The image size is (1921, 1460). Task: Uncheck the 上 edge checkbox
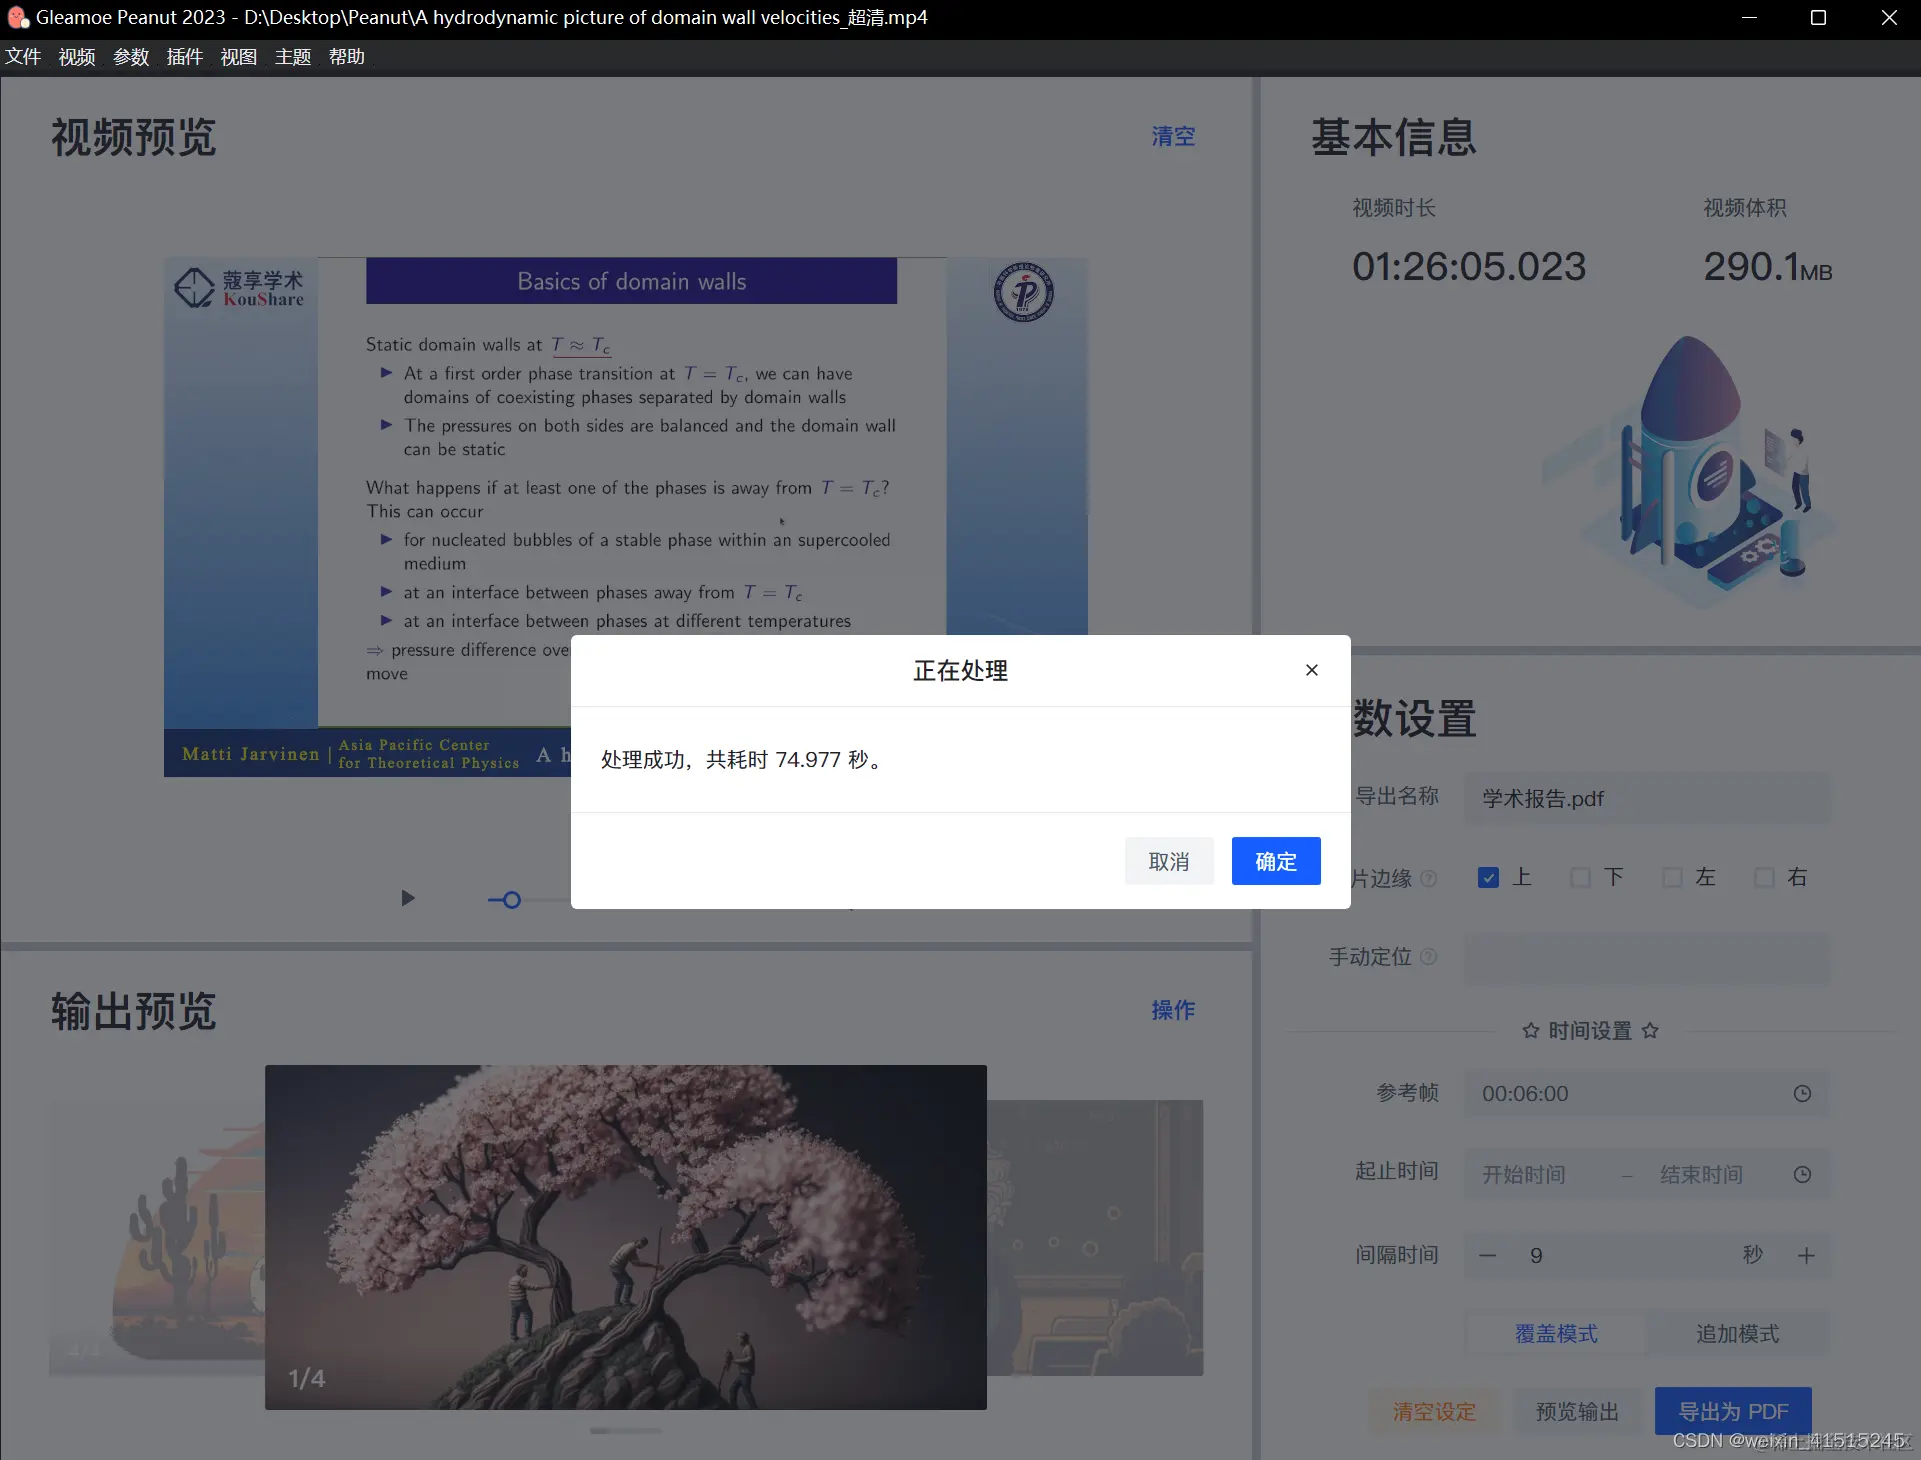click(x=1488, y=877)
